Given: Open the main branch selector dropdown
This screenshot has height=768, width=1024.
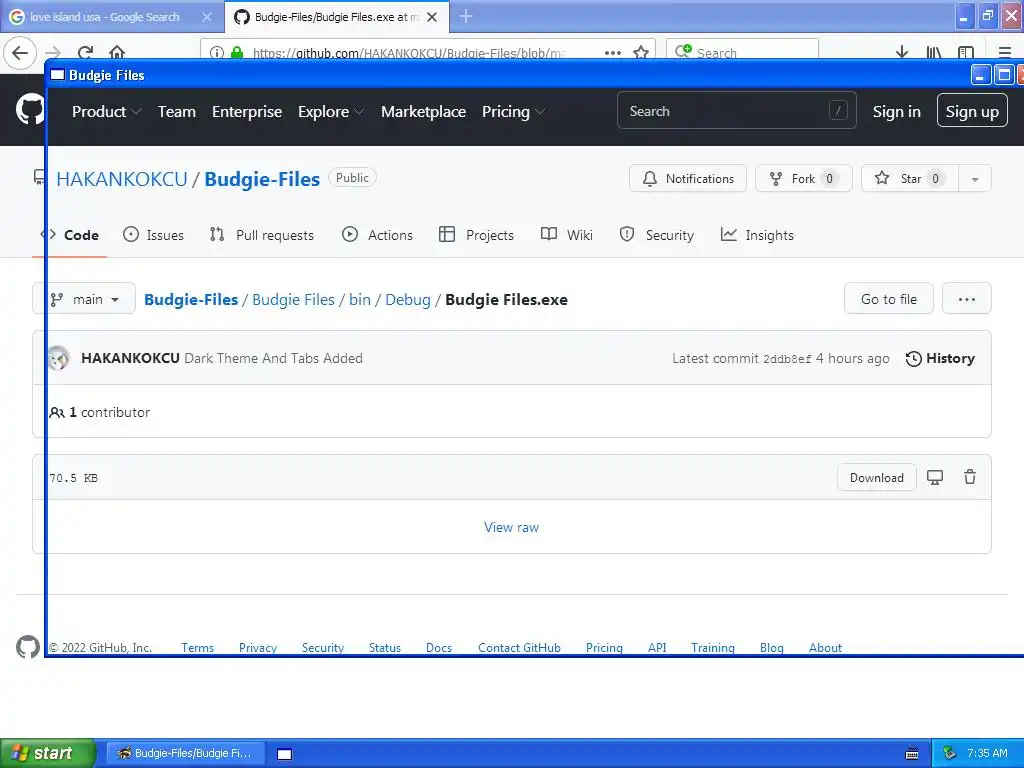Looking at the screenshot, I should coord(84,299).
